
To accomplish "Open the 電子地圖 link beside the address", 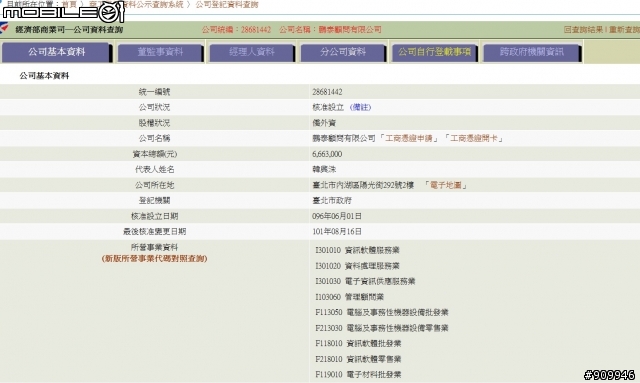I will tap(446, 185).
